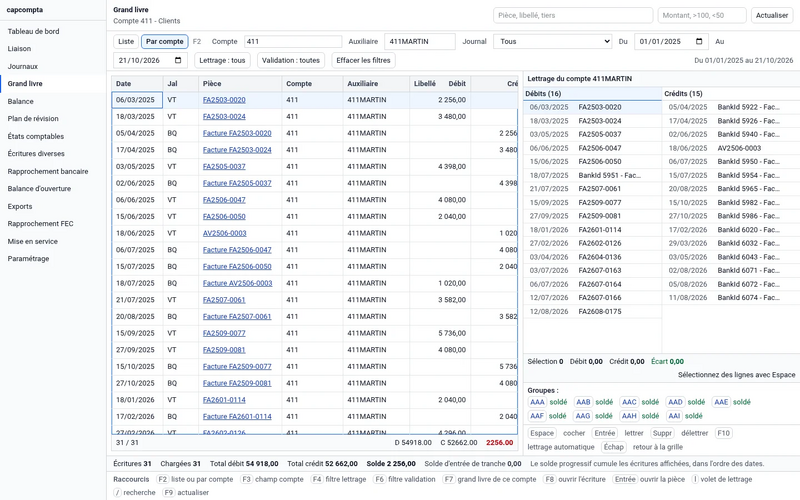Open Mise en service
Screen dimensions: 800x500
pos(33,241)
